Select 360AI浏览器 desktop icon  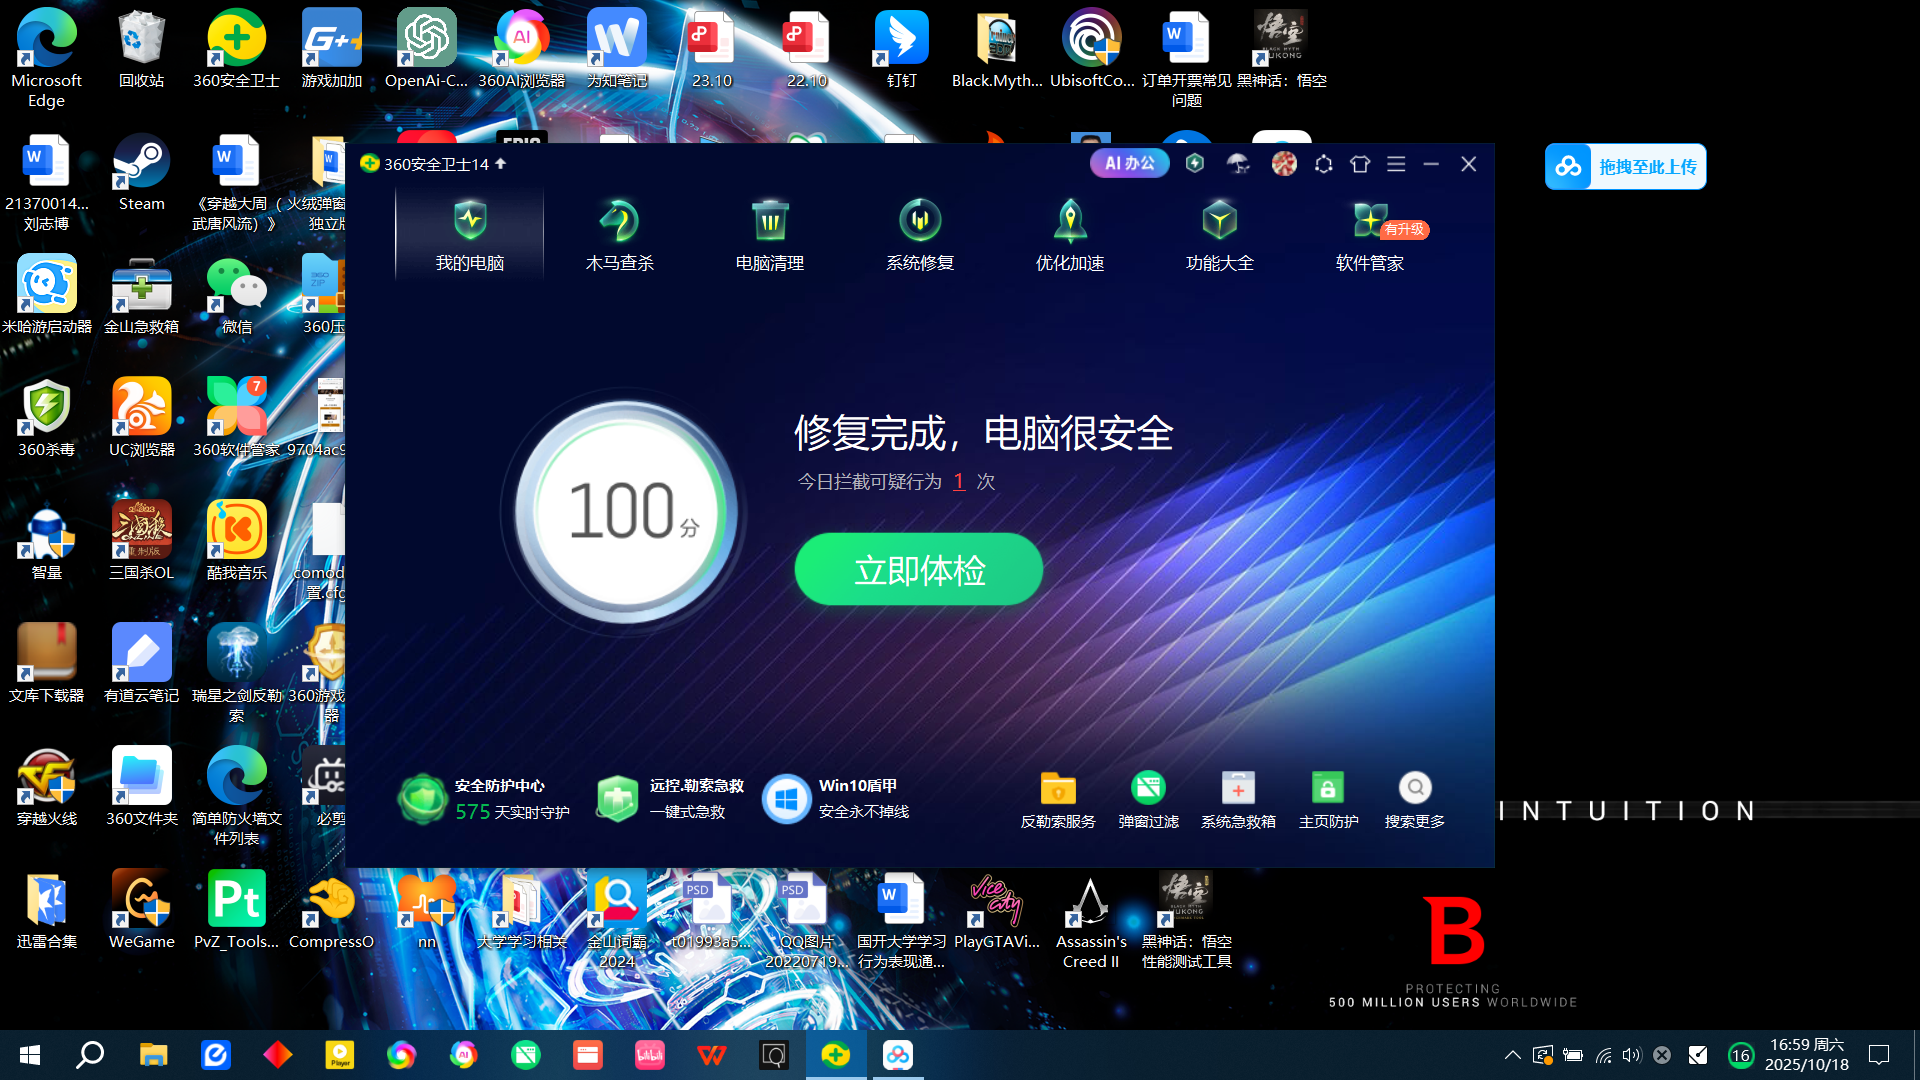521,50
